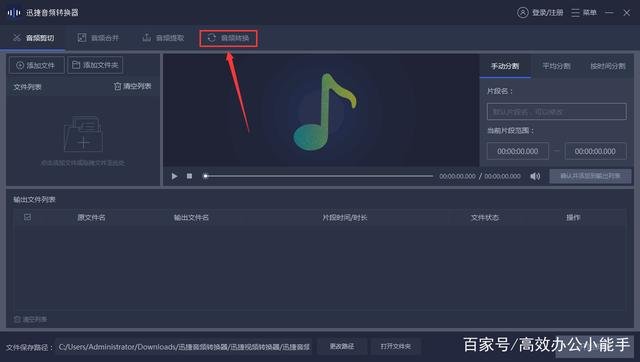640x362 pixels.
Task: Click the 文件列表 label
Action: coord(27,87)
